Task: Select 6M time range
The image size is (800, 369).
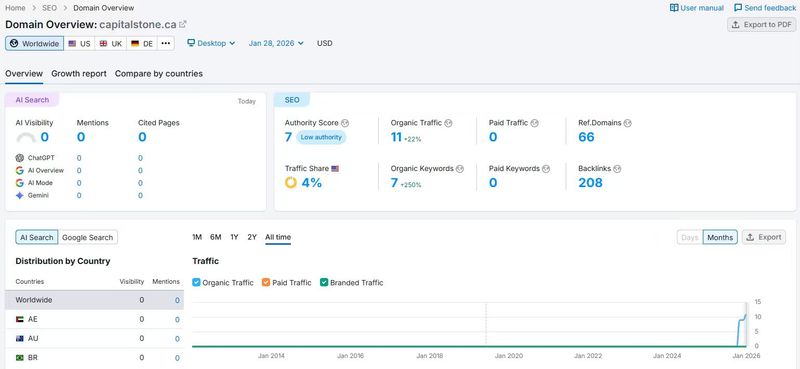Action: pos(216,237)
